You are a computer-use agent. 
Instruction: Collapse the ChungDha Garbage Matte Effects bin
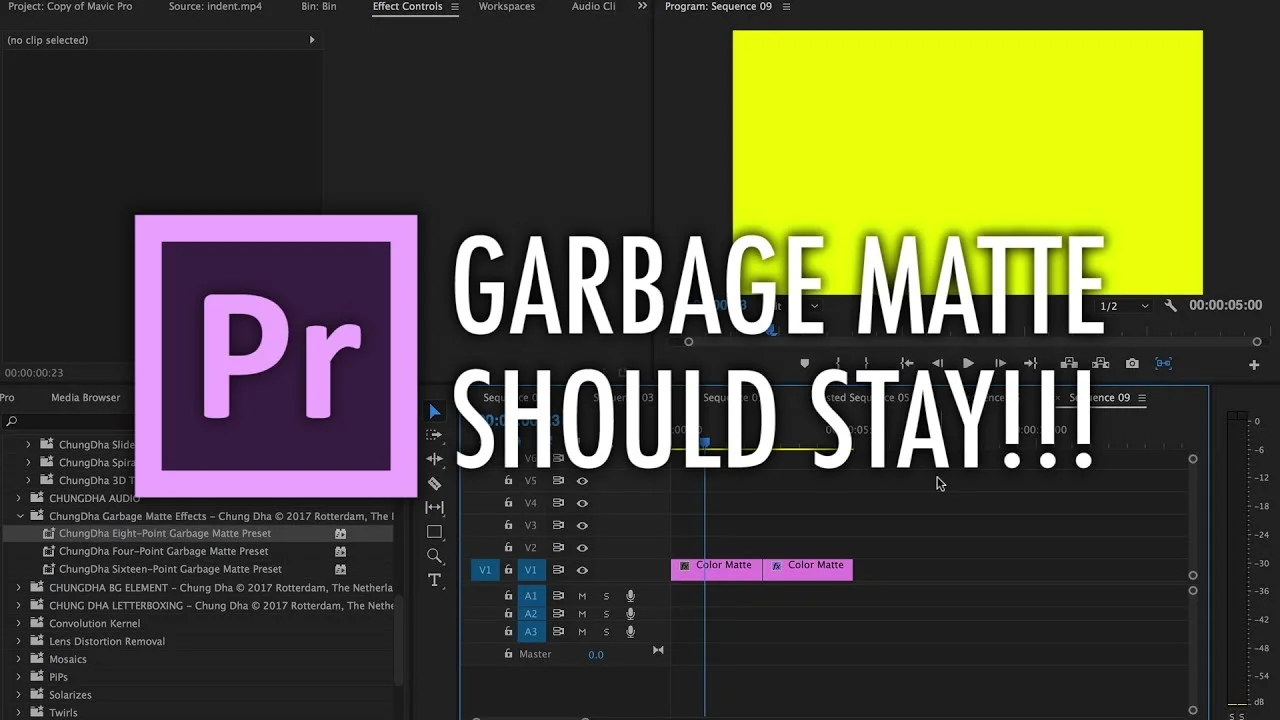(19, 516)
